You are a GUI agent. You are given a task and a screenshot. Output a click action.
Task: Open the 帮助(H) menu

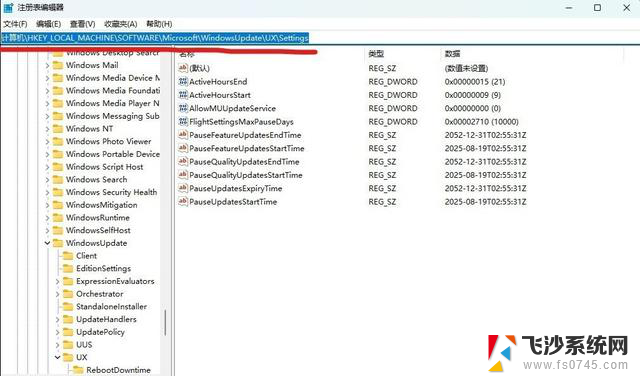tap(159, 24)
